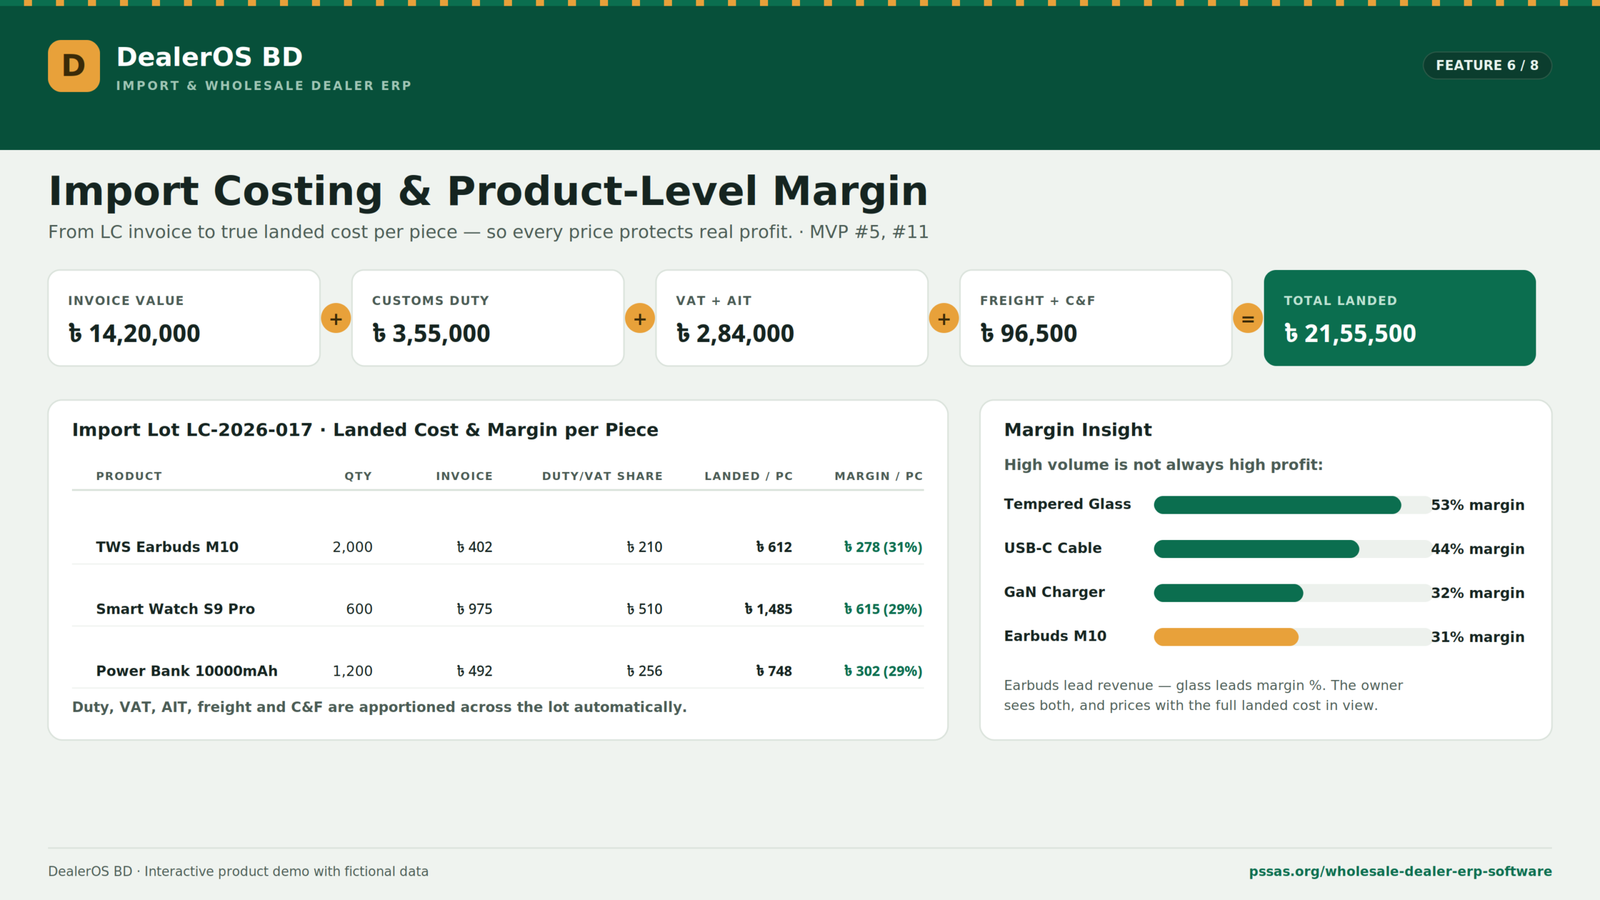Image resolution: width=1600 pixels, height=900 pixels.
Task: Select the Freight + C&F card
Action: [x=1096, y=318]
